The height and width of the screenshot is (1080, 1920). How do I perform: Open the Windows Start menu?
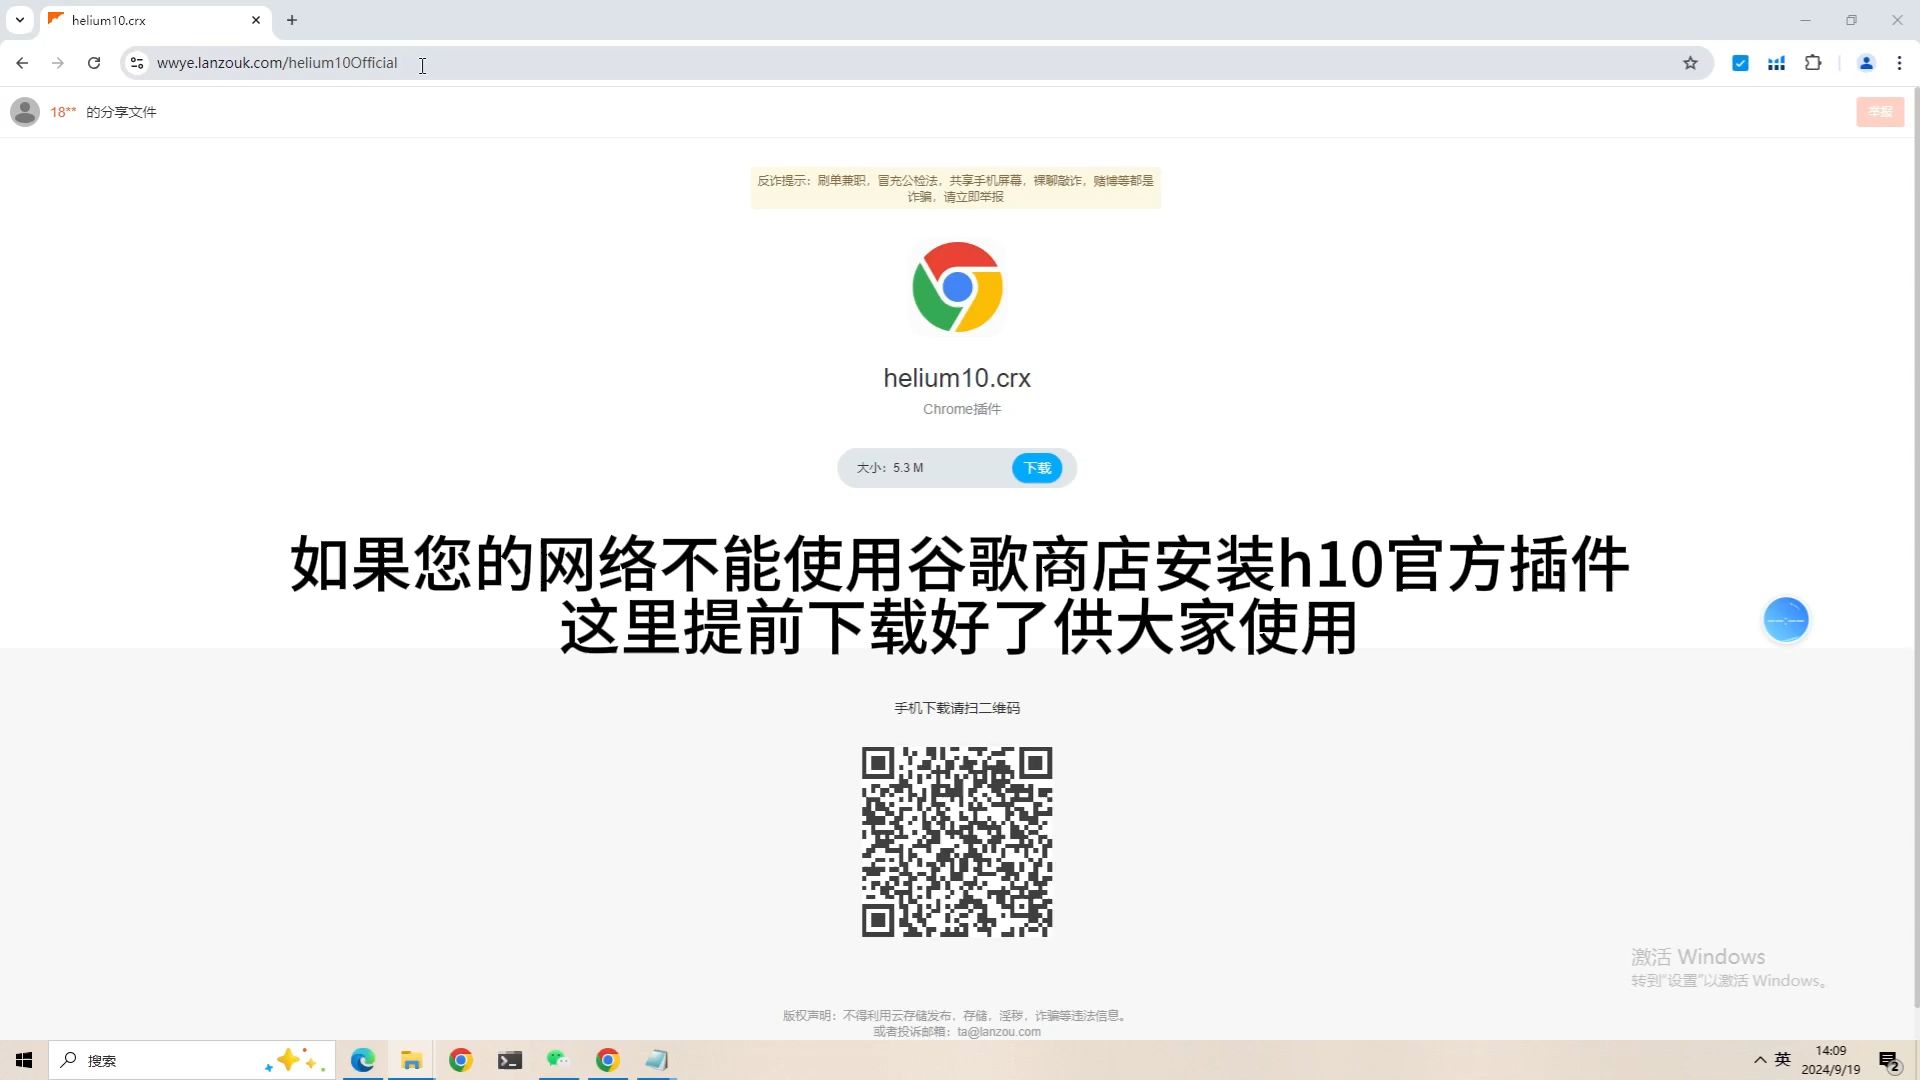coord(24,1060)
